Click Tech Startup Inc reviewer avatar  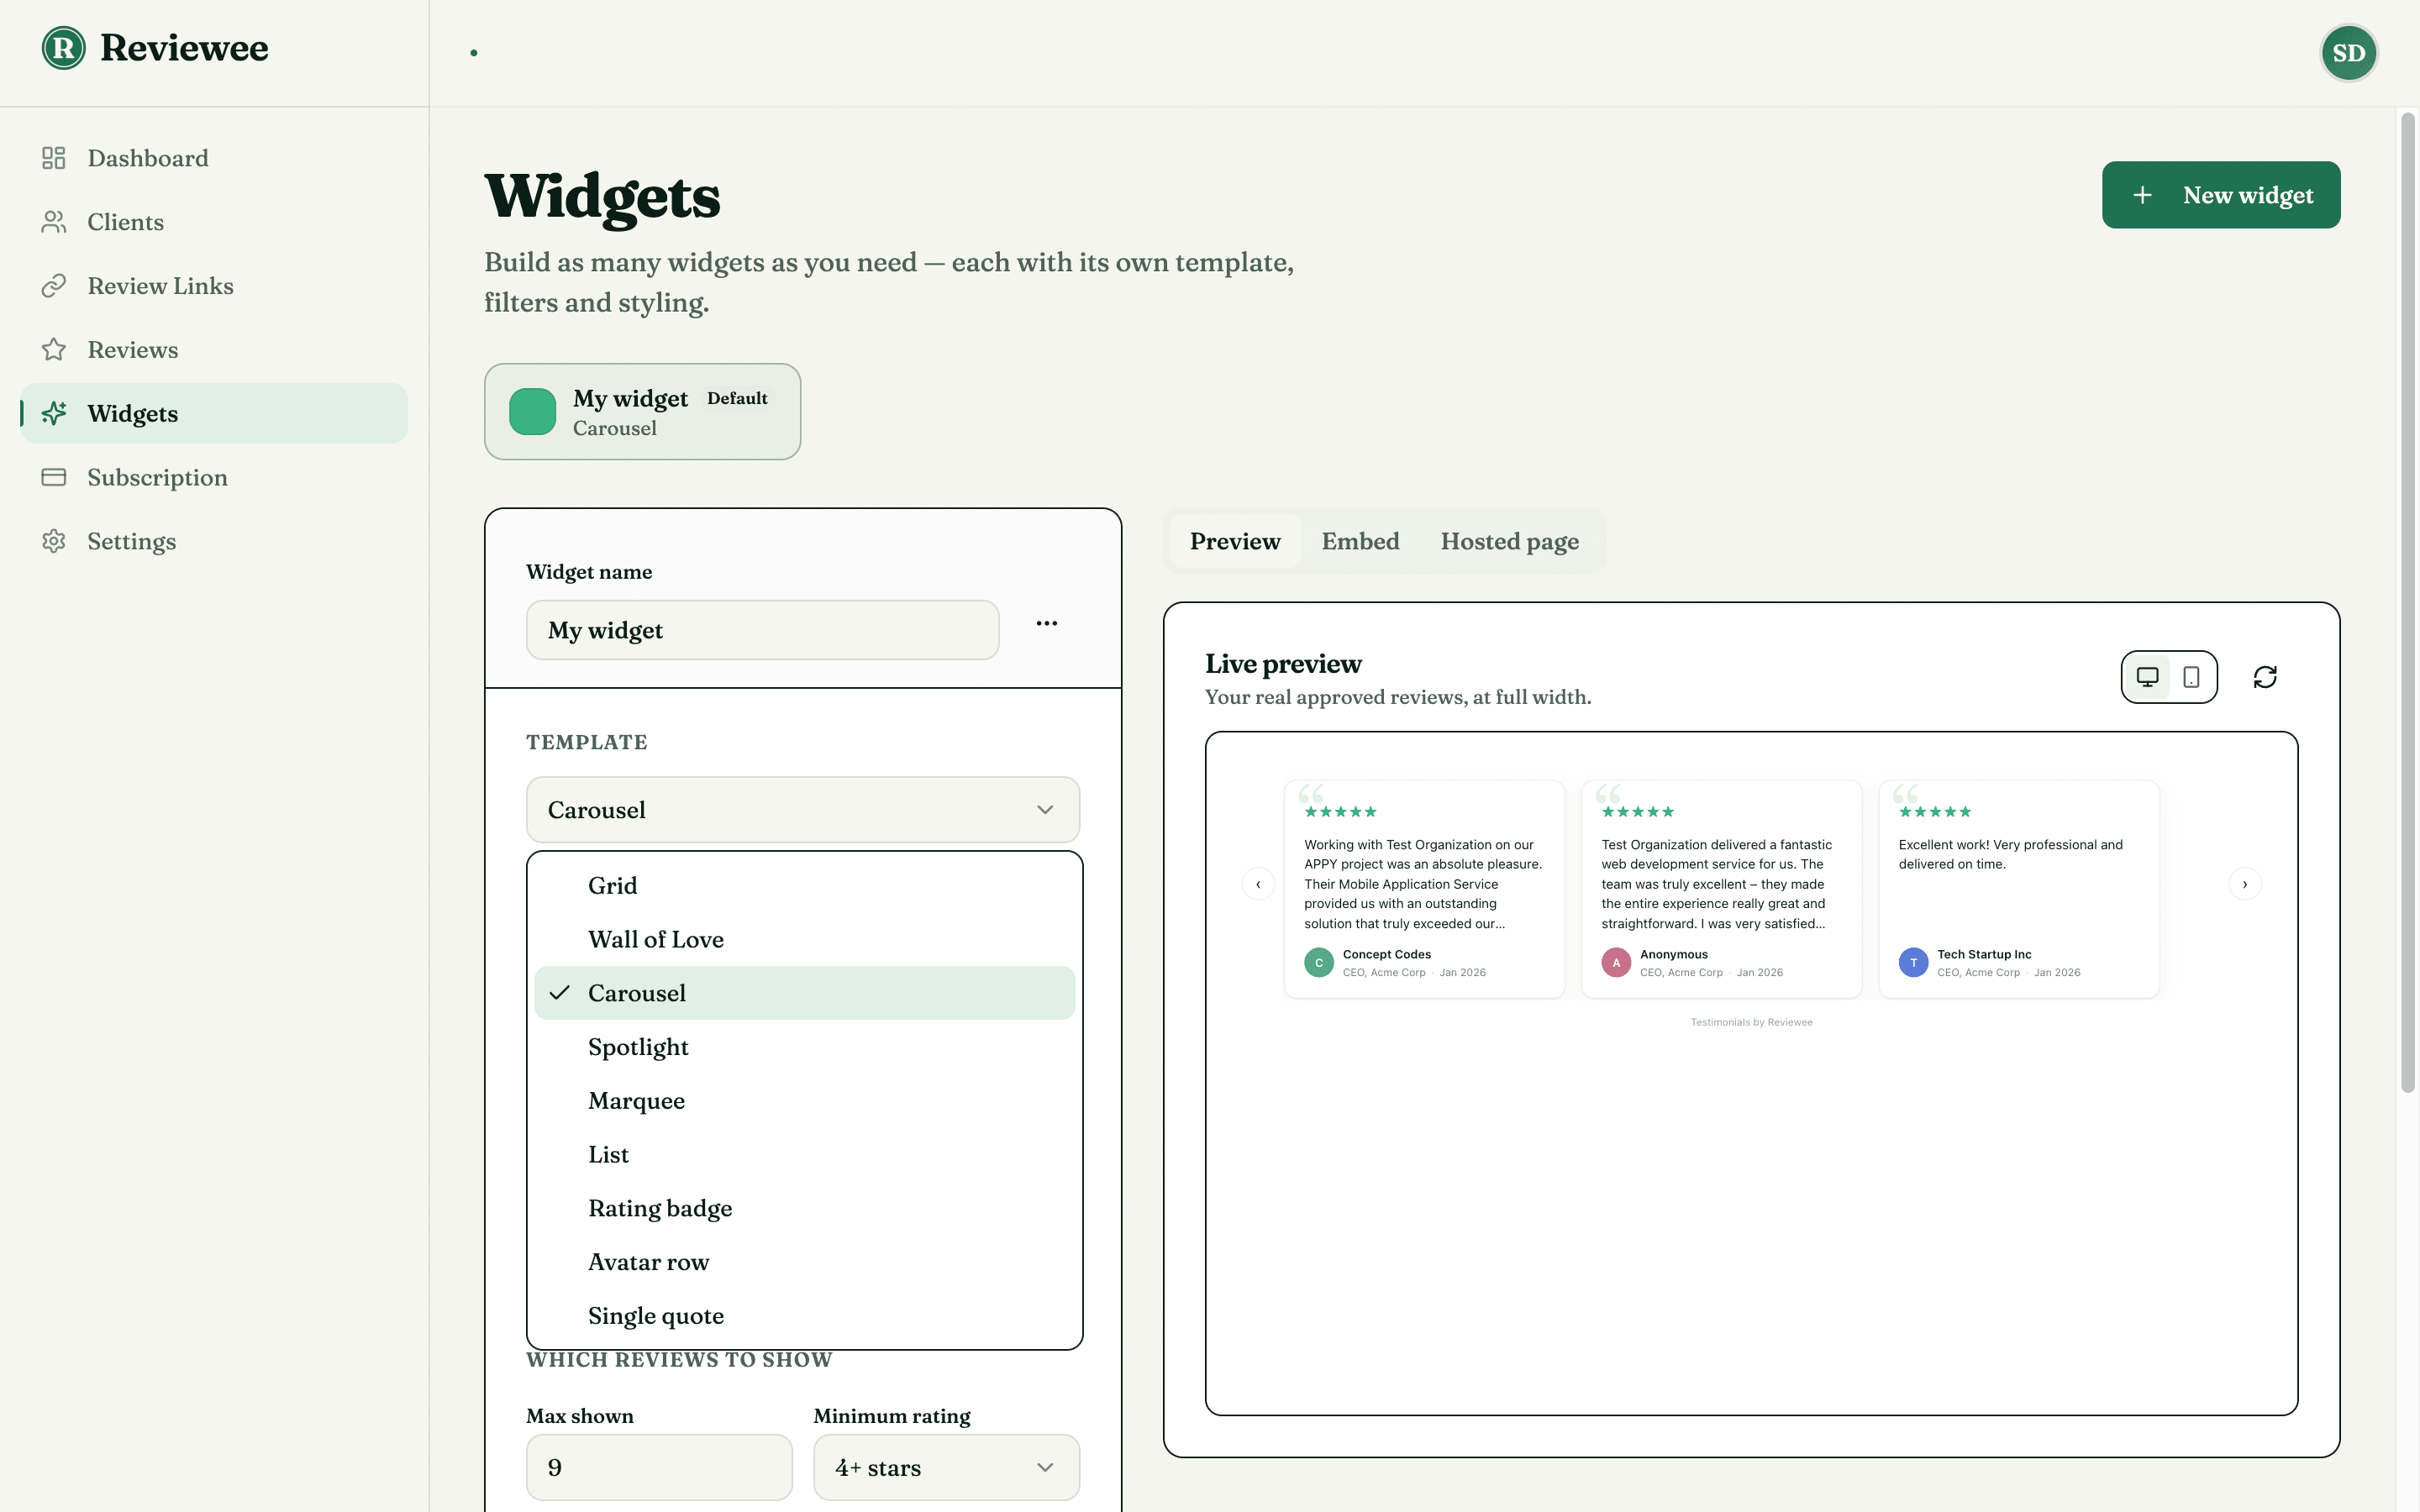click(1913, 962)
